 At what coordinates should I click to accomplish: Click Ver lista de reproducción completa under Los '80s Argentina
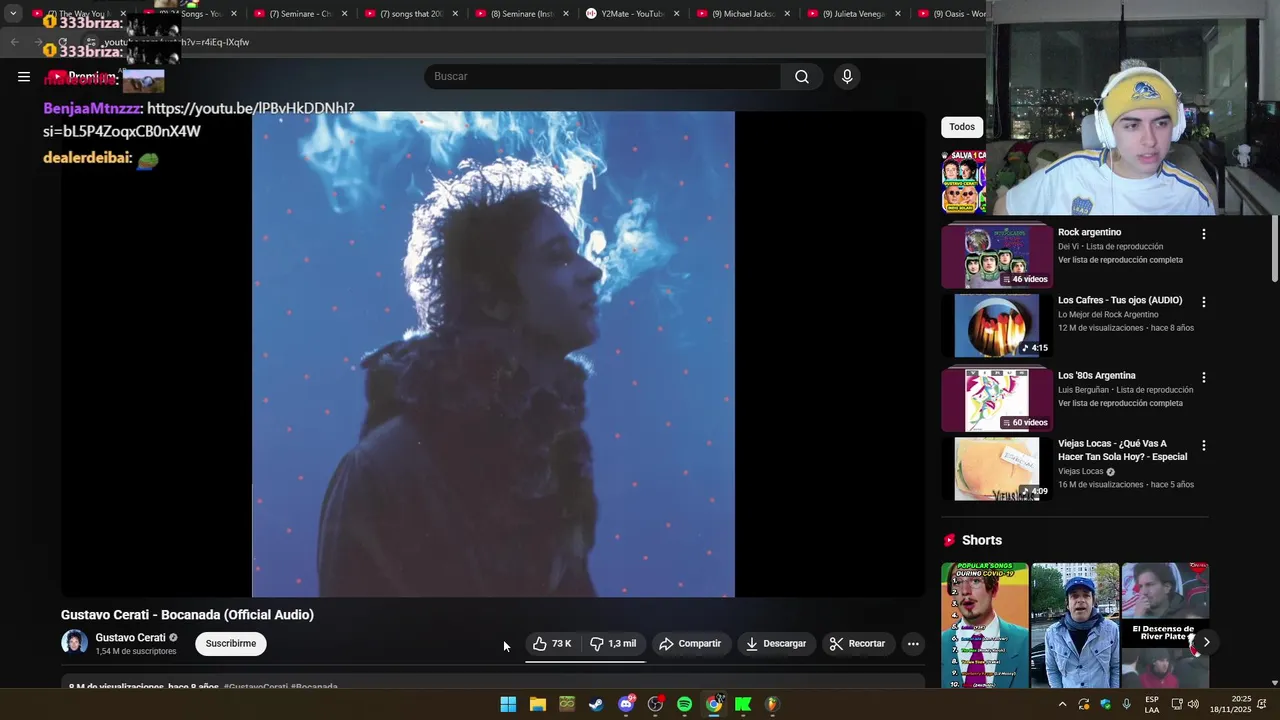pyautogui.click(x=1120, y=403)
